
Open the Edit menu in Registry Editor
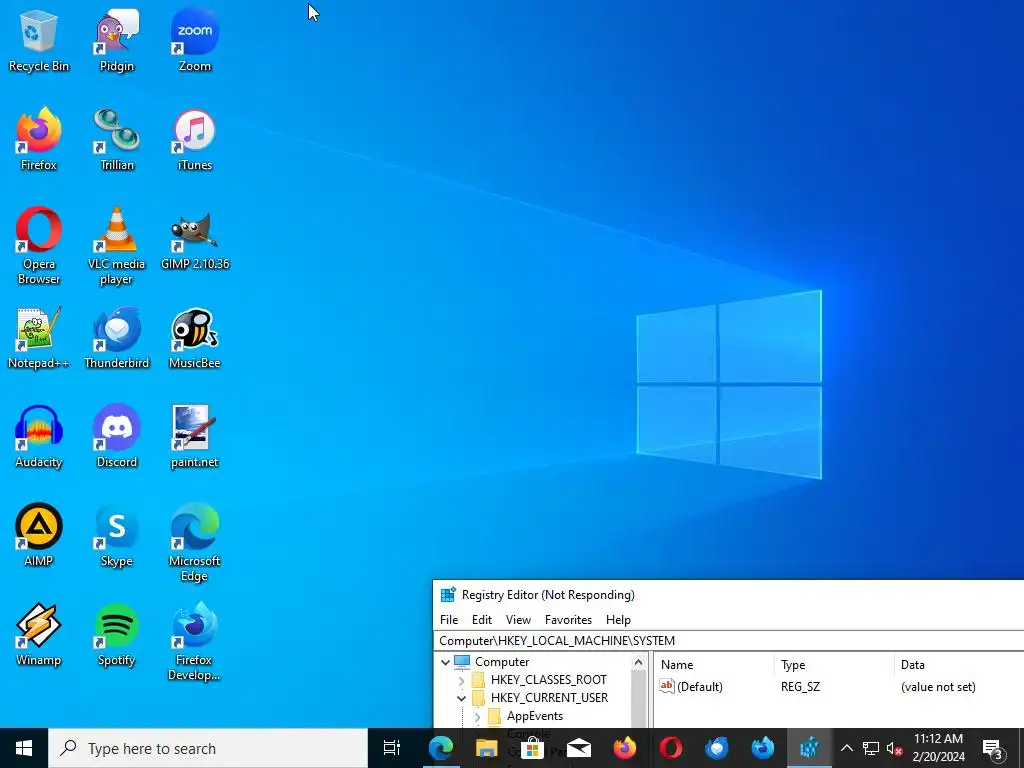[x=482, y=620]
